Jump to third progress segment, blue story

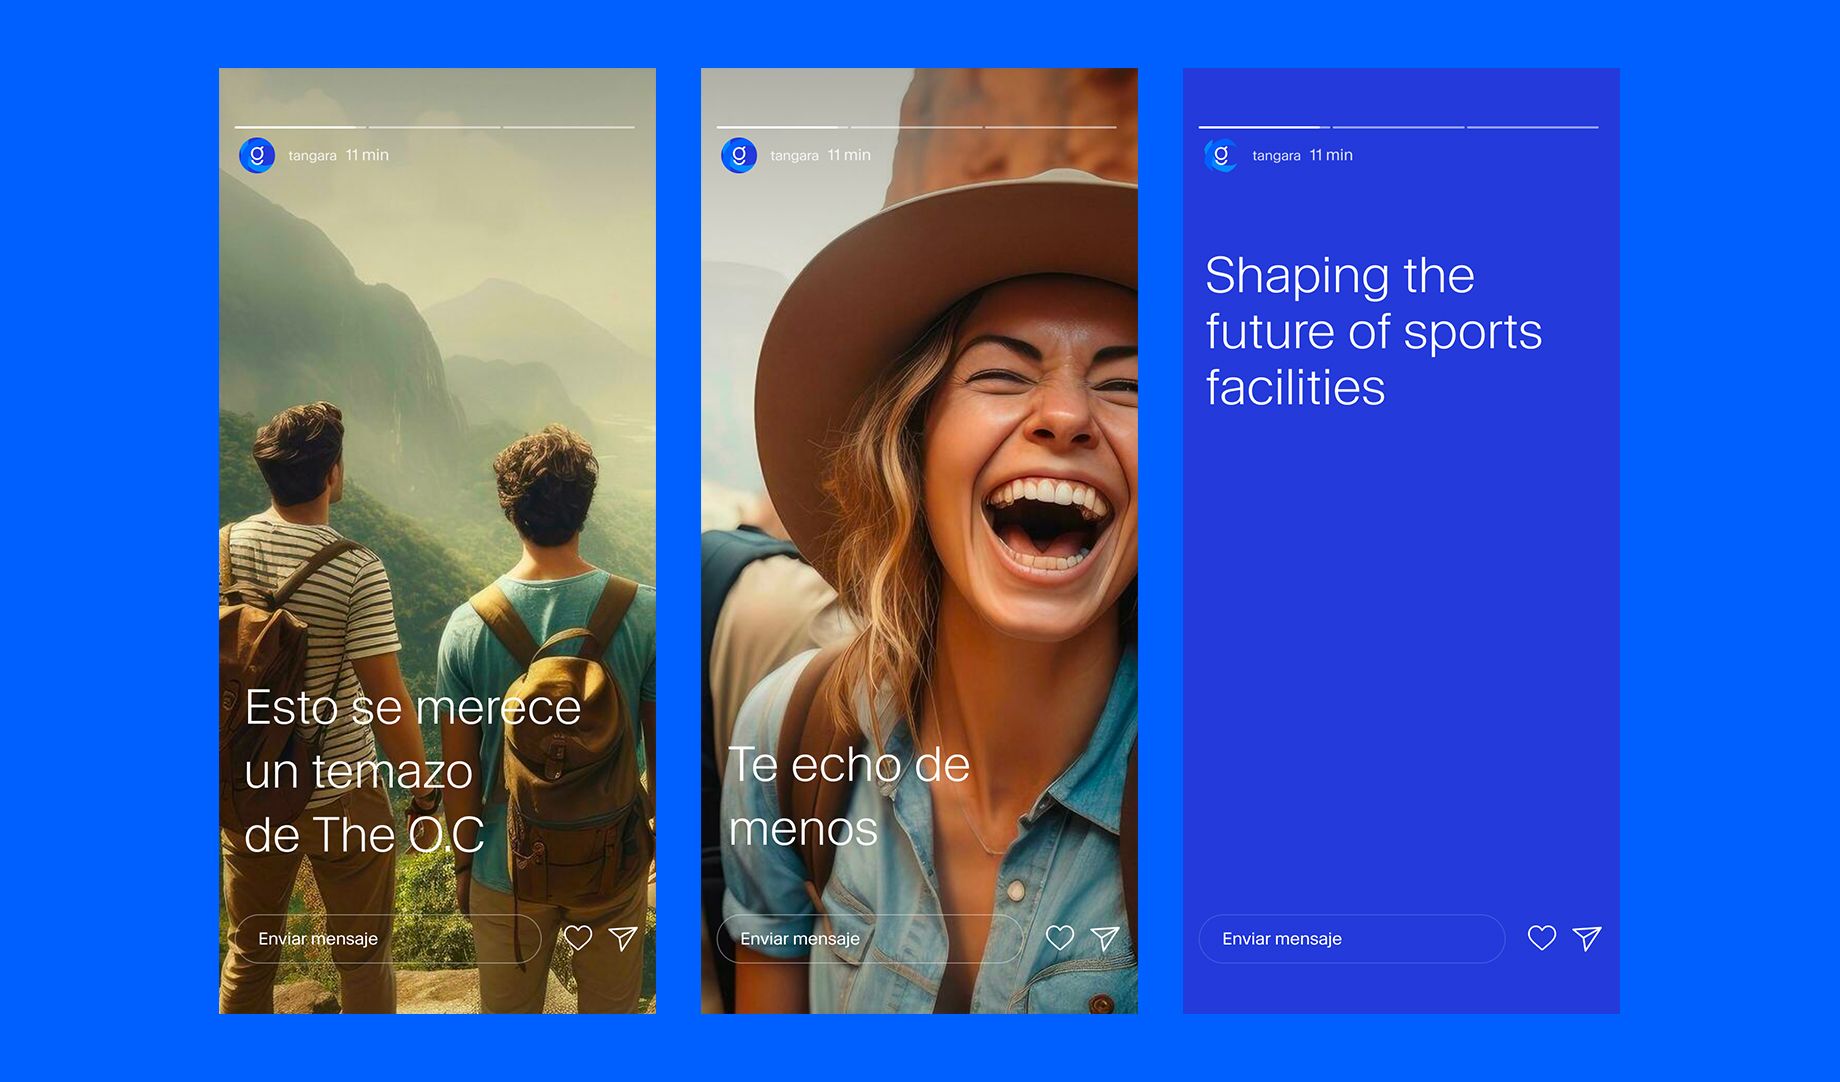[1532, 127]
